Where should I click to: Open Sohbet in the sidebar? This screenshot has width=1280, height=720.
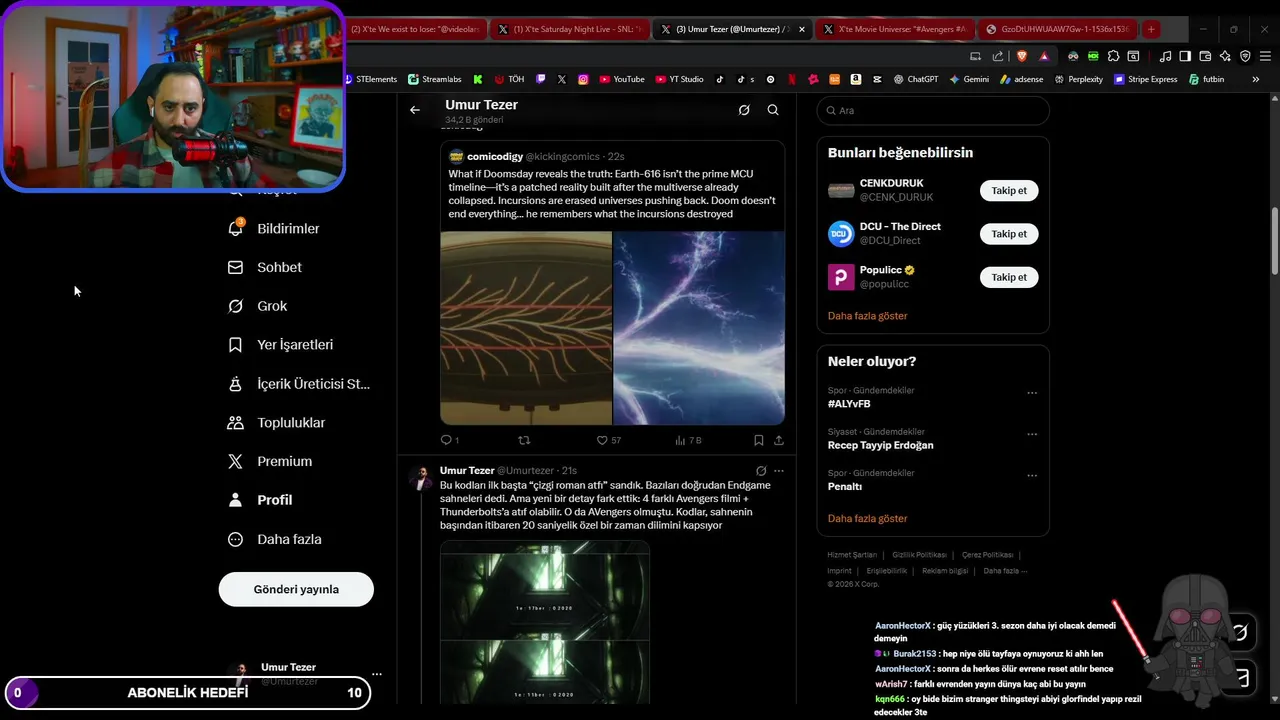pyautogui.click(x=265, y=267)
